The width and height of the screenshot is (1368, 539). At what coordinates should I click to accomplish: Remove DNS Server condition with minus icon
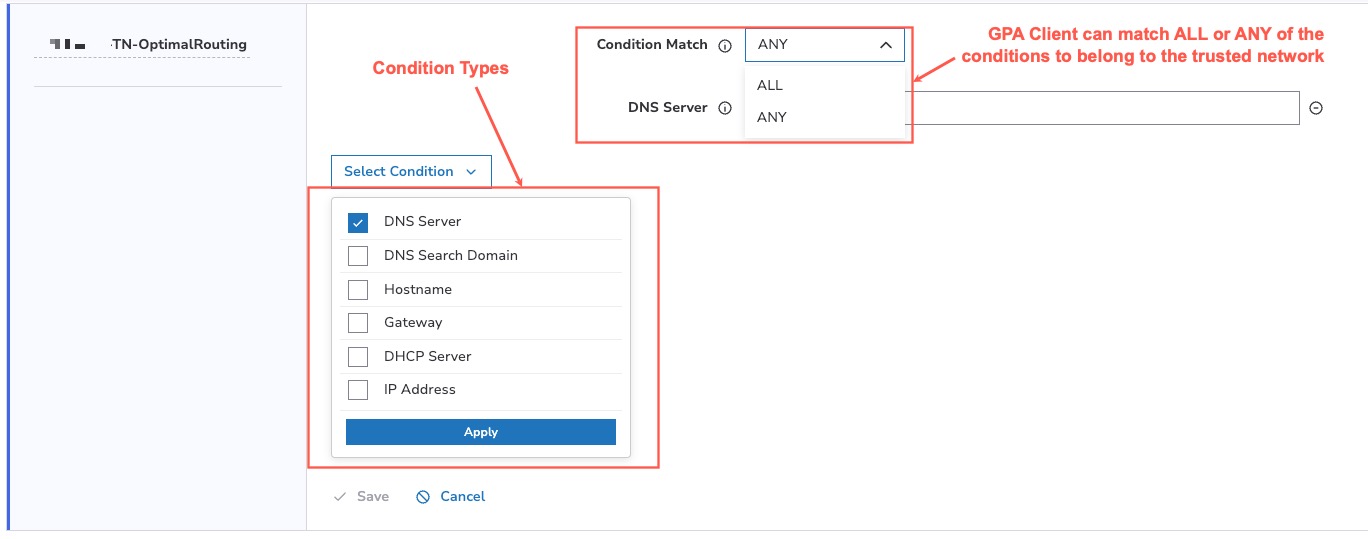(1316, 108)
